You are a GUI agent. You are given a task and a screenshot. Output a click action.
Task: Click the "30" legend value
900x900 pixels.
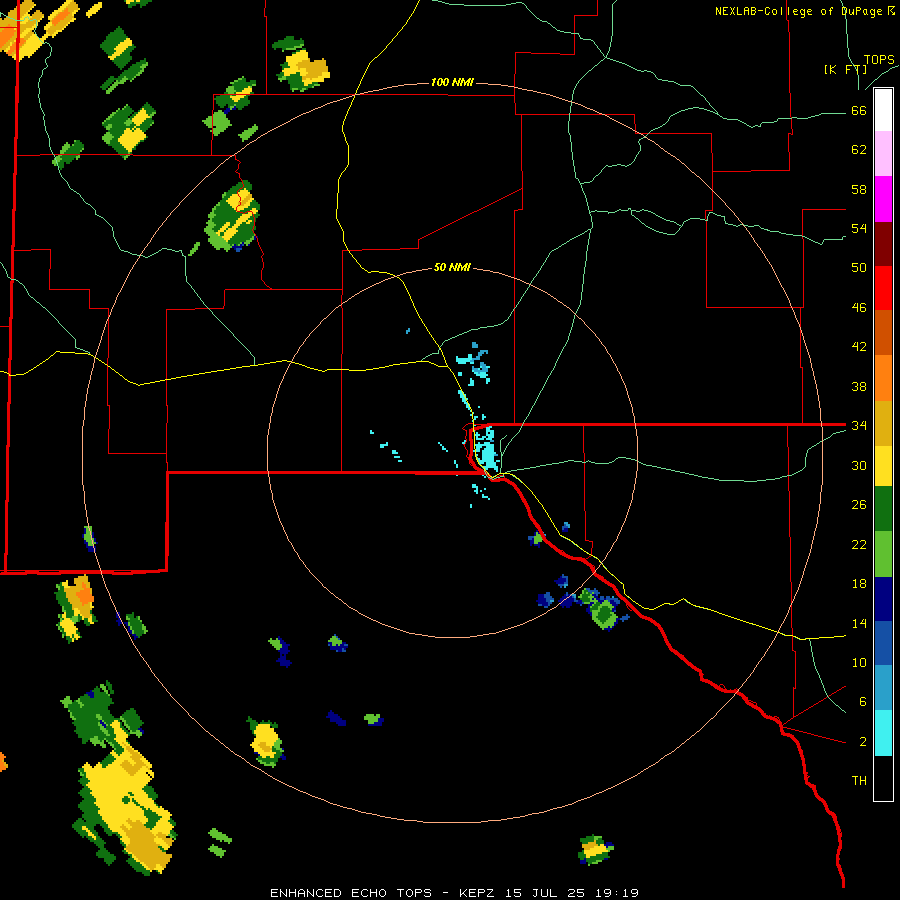point(859,465)
